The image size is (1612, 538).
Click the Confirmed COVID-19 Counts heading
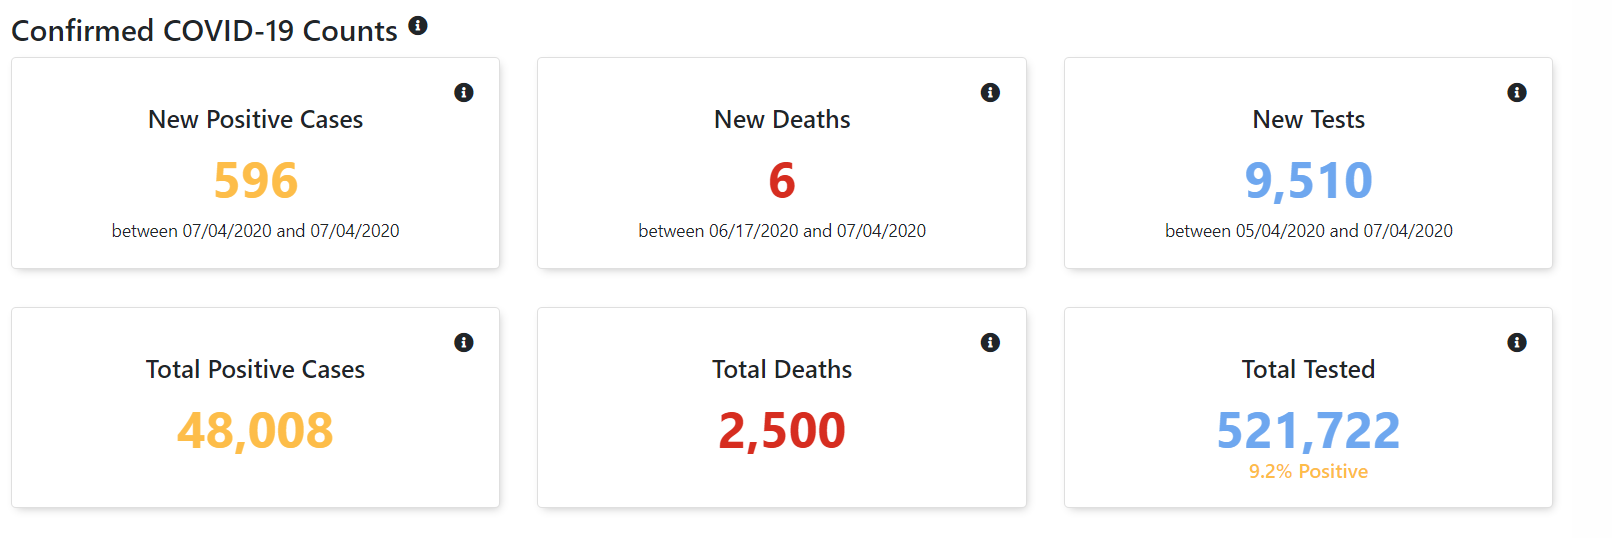[204, 31]
